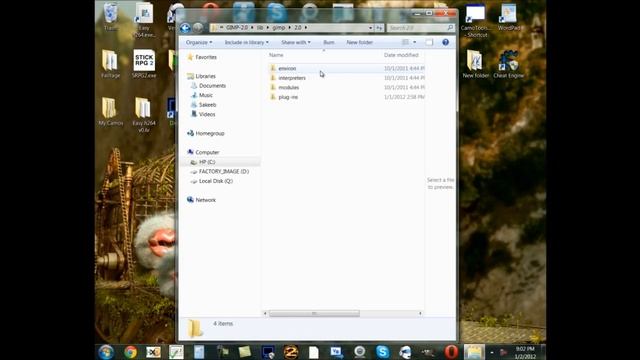Click the search magnifier icon
Image resolution: width=640 pixels, height=360 pixels.
(x=450, y=28)
